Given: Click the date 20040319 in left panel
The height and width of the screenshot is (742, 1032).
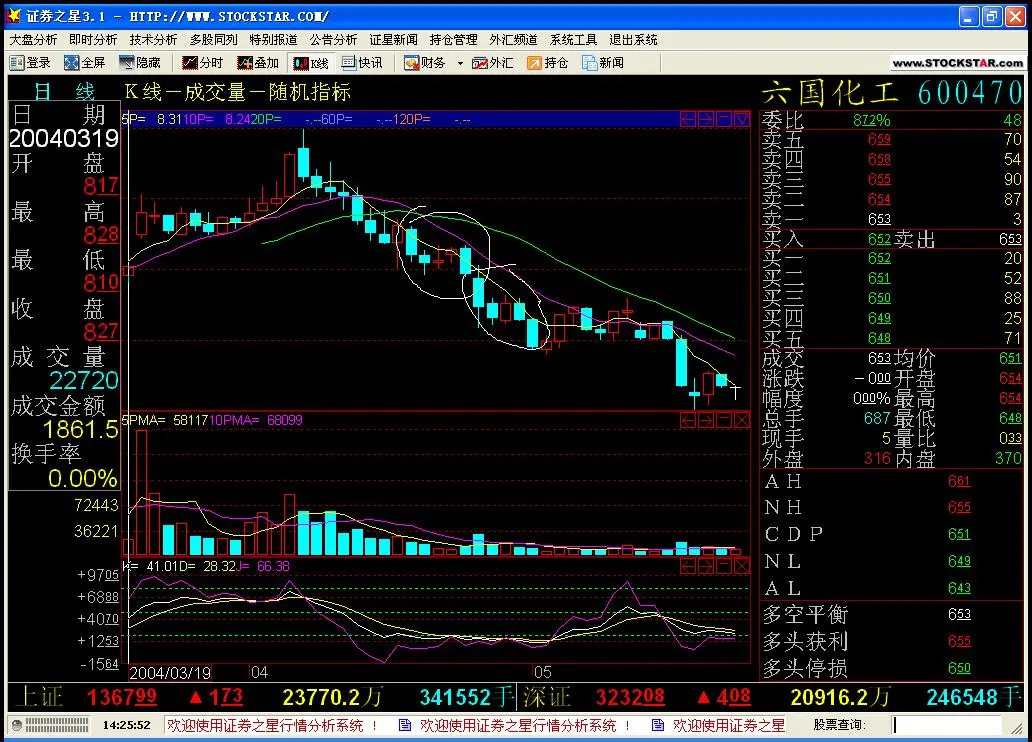Looking at the screenshot, I should click(64, 138).
